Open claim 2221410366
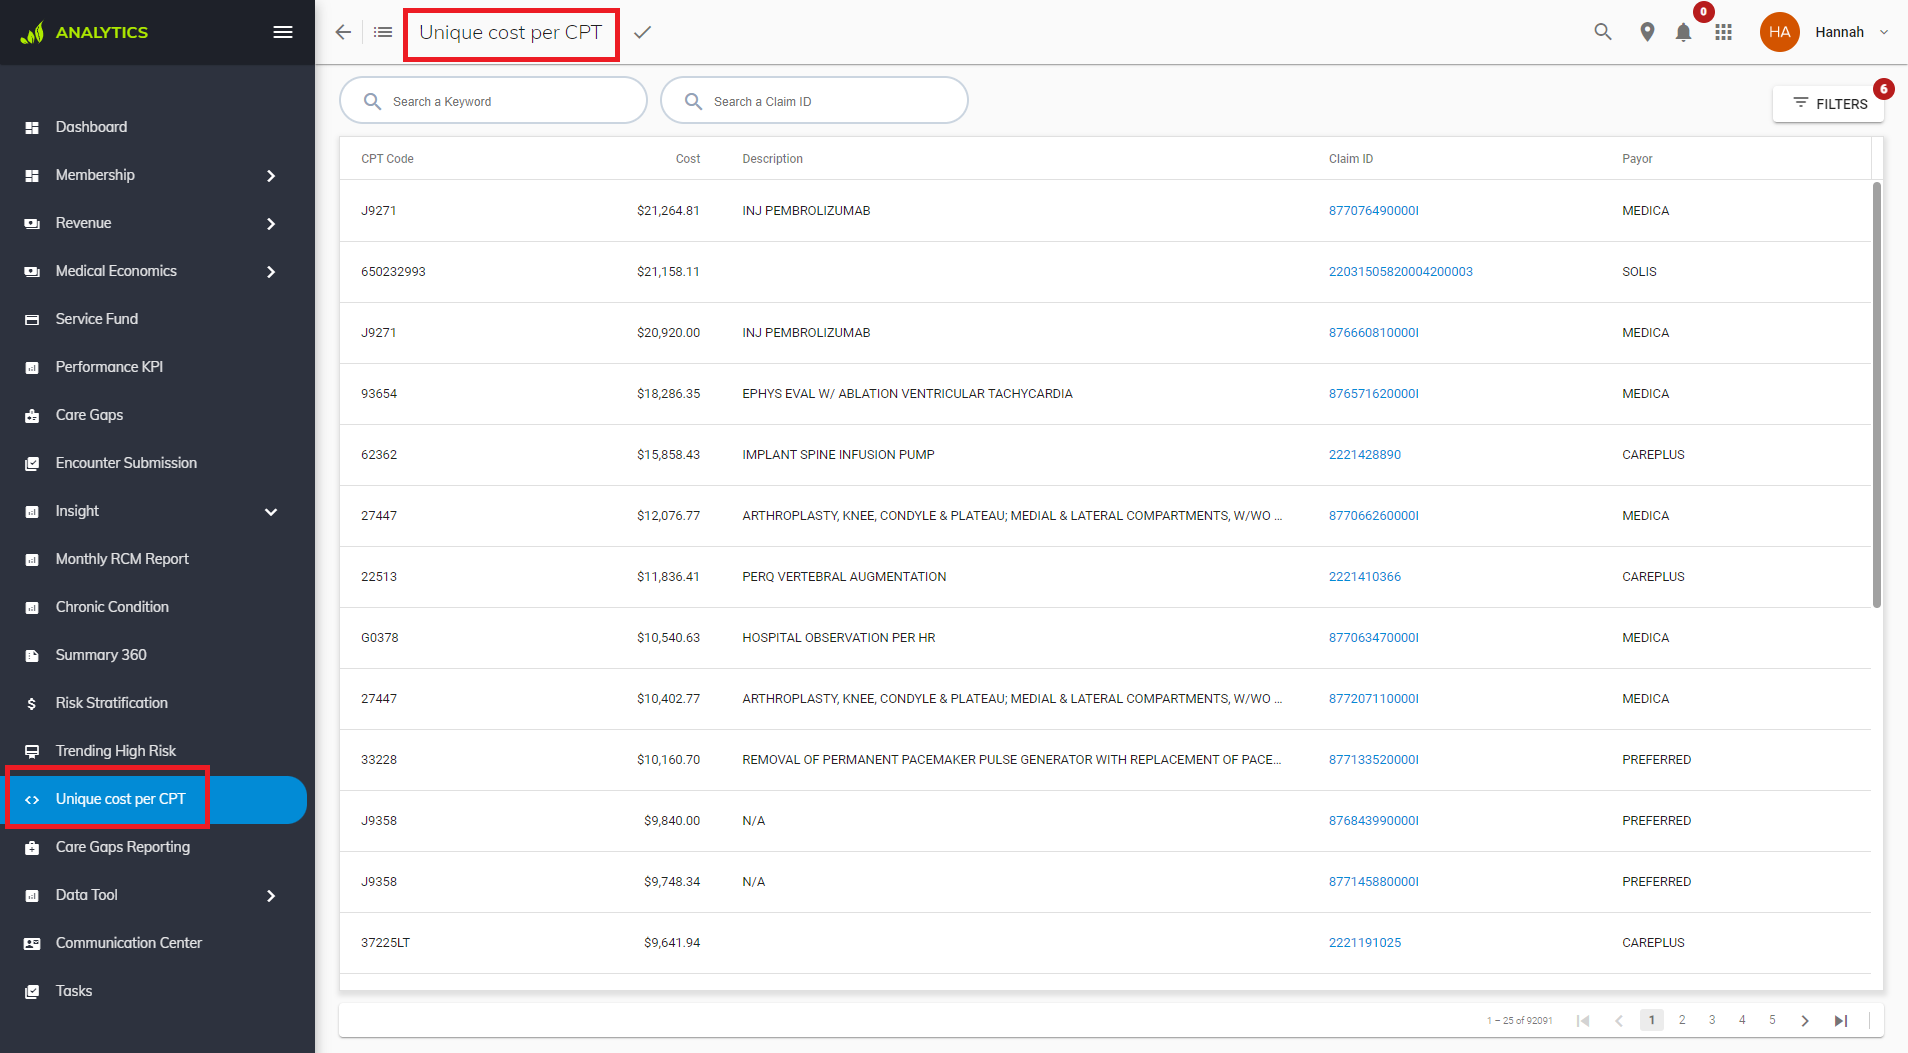 tap(1364, 577)
